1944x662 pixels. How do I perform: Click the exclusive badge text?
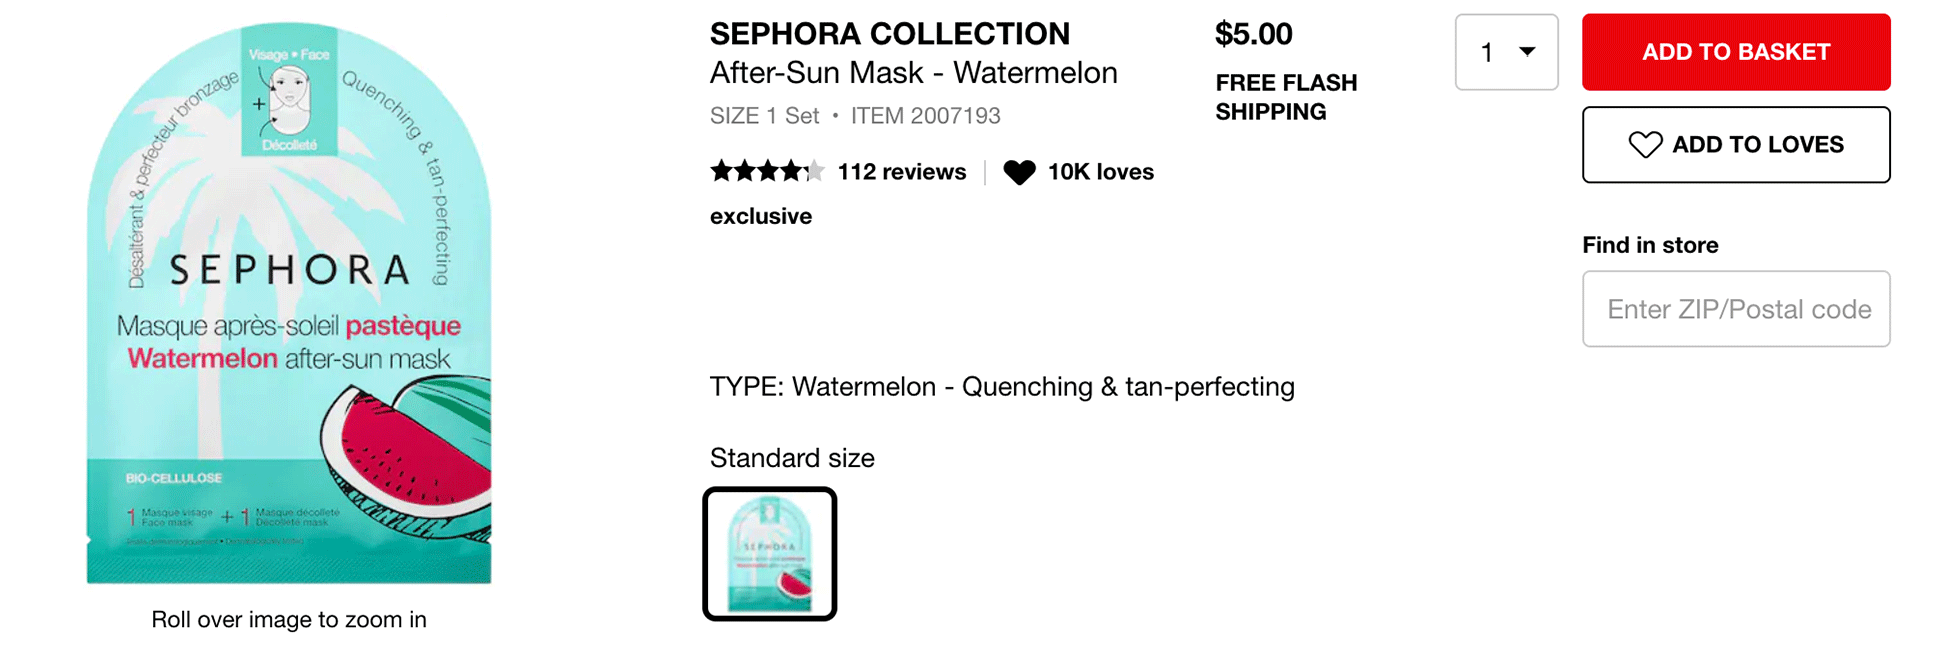[761, 216]
